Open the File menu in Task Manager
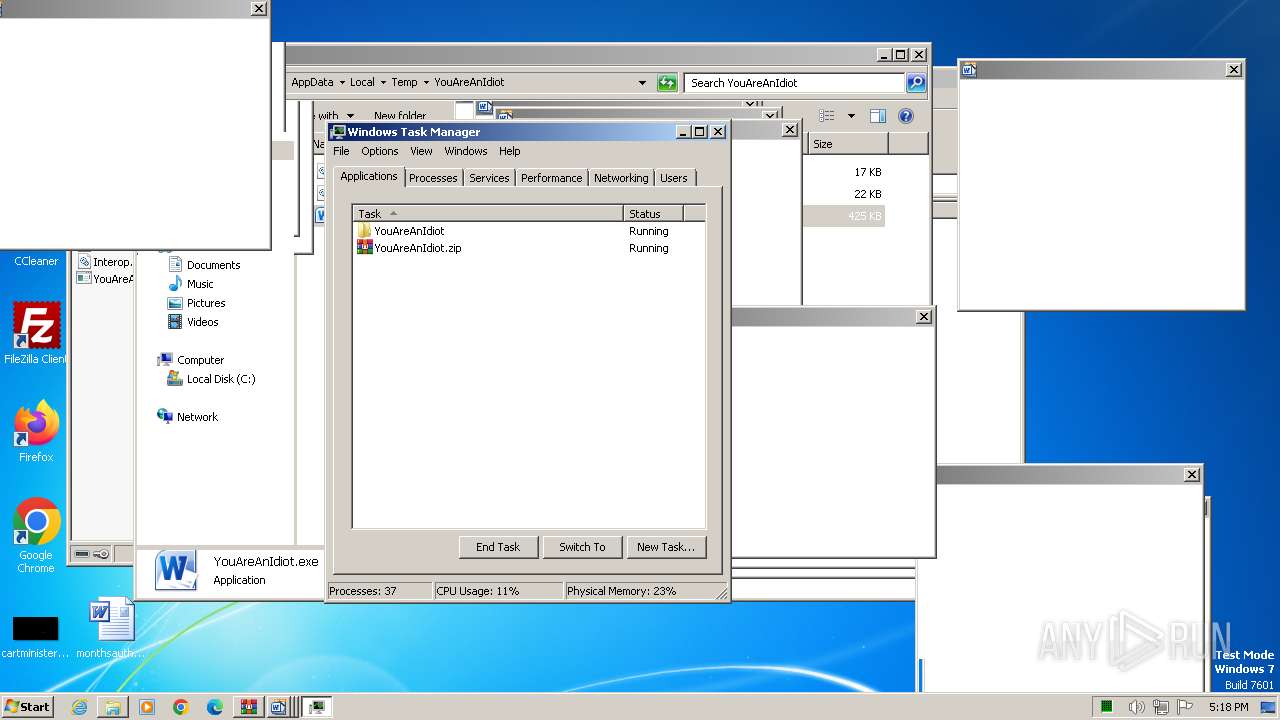 tap(341, 151)
